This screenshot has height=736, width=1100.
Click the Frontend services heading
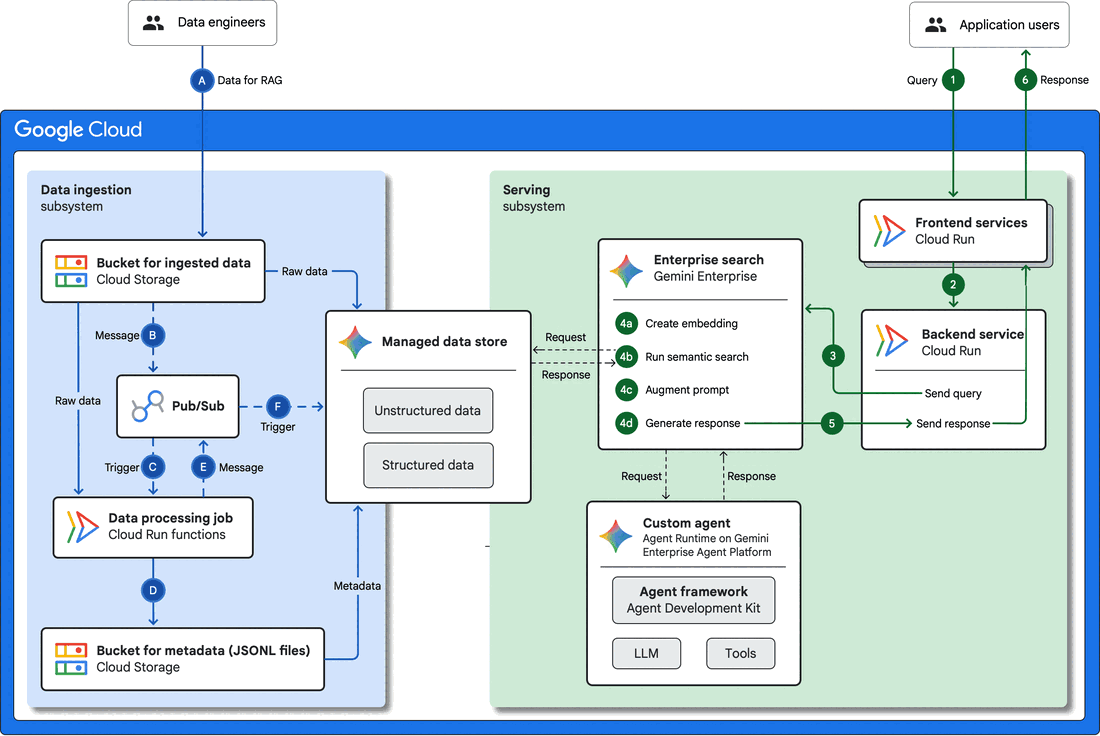tap(971, 222)
